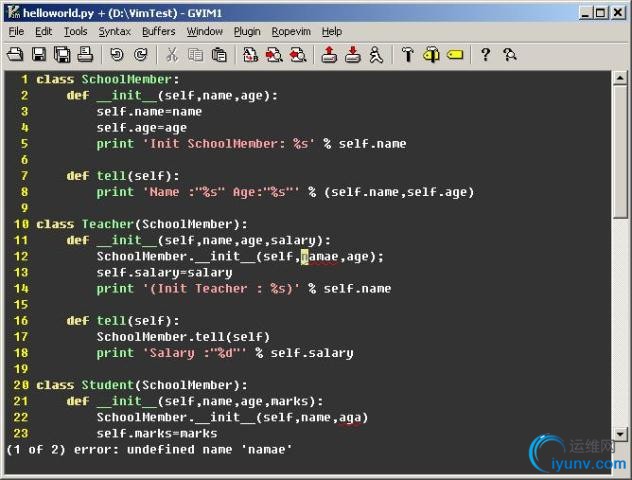632x480 pixels.
Task: Maximize the GVIM window
Action: (x=601, y=13)
